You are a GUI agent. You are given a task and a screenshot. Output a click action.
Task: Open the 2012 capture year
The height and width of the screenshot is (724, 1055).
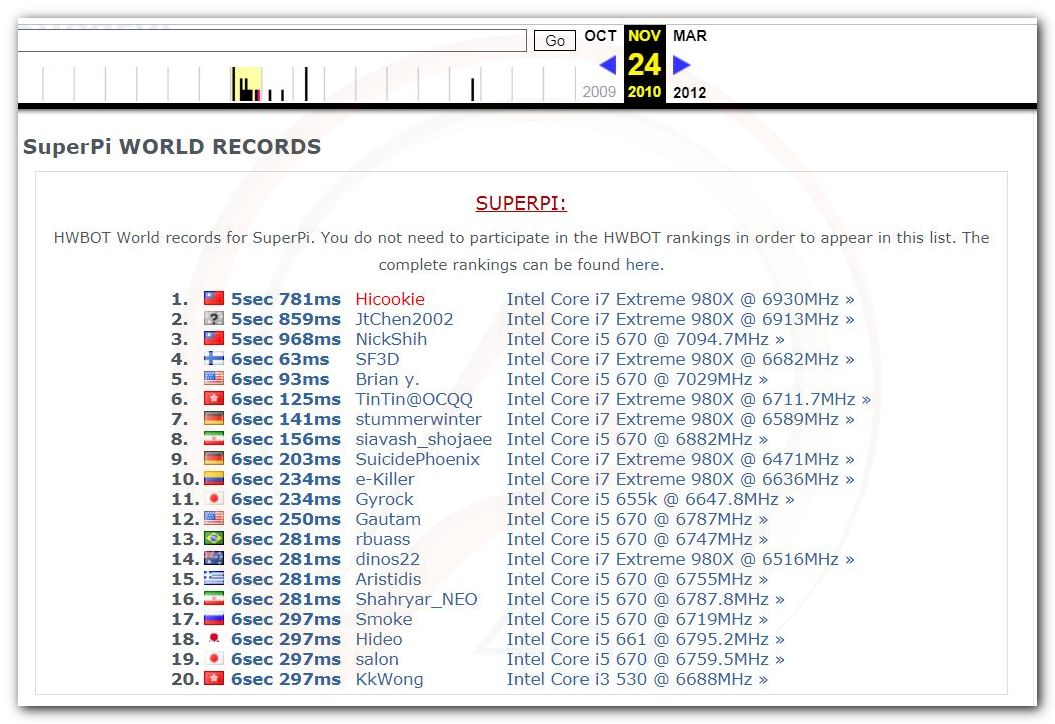coord(690,92)
